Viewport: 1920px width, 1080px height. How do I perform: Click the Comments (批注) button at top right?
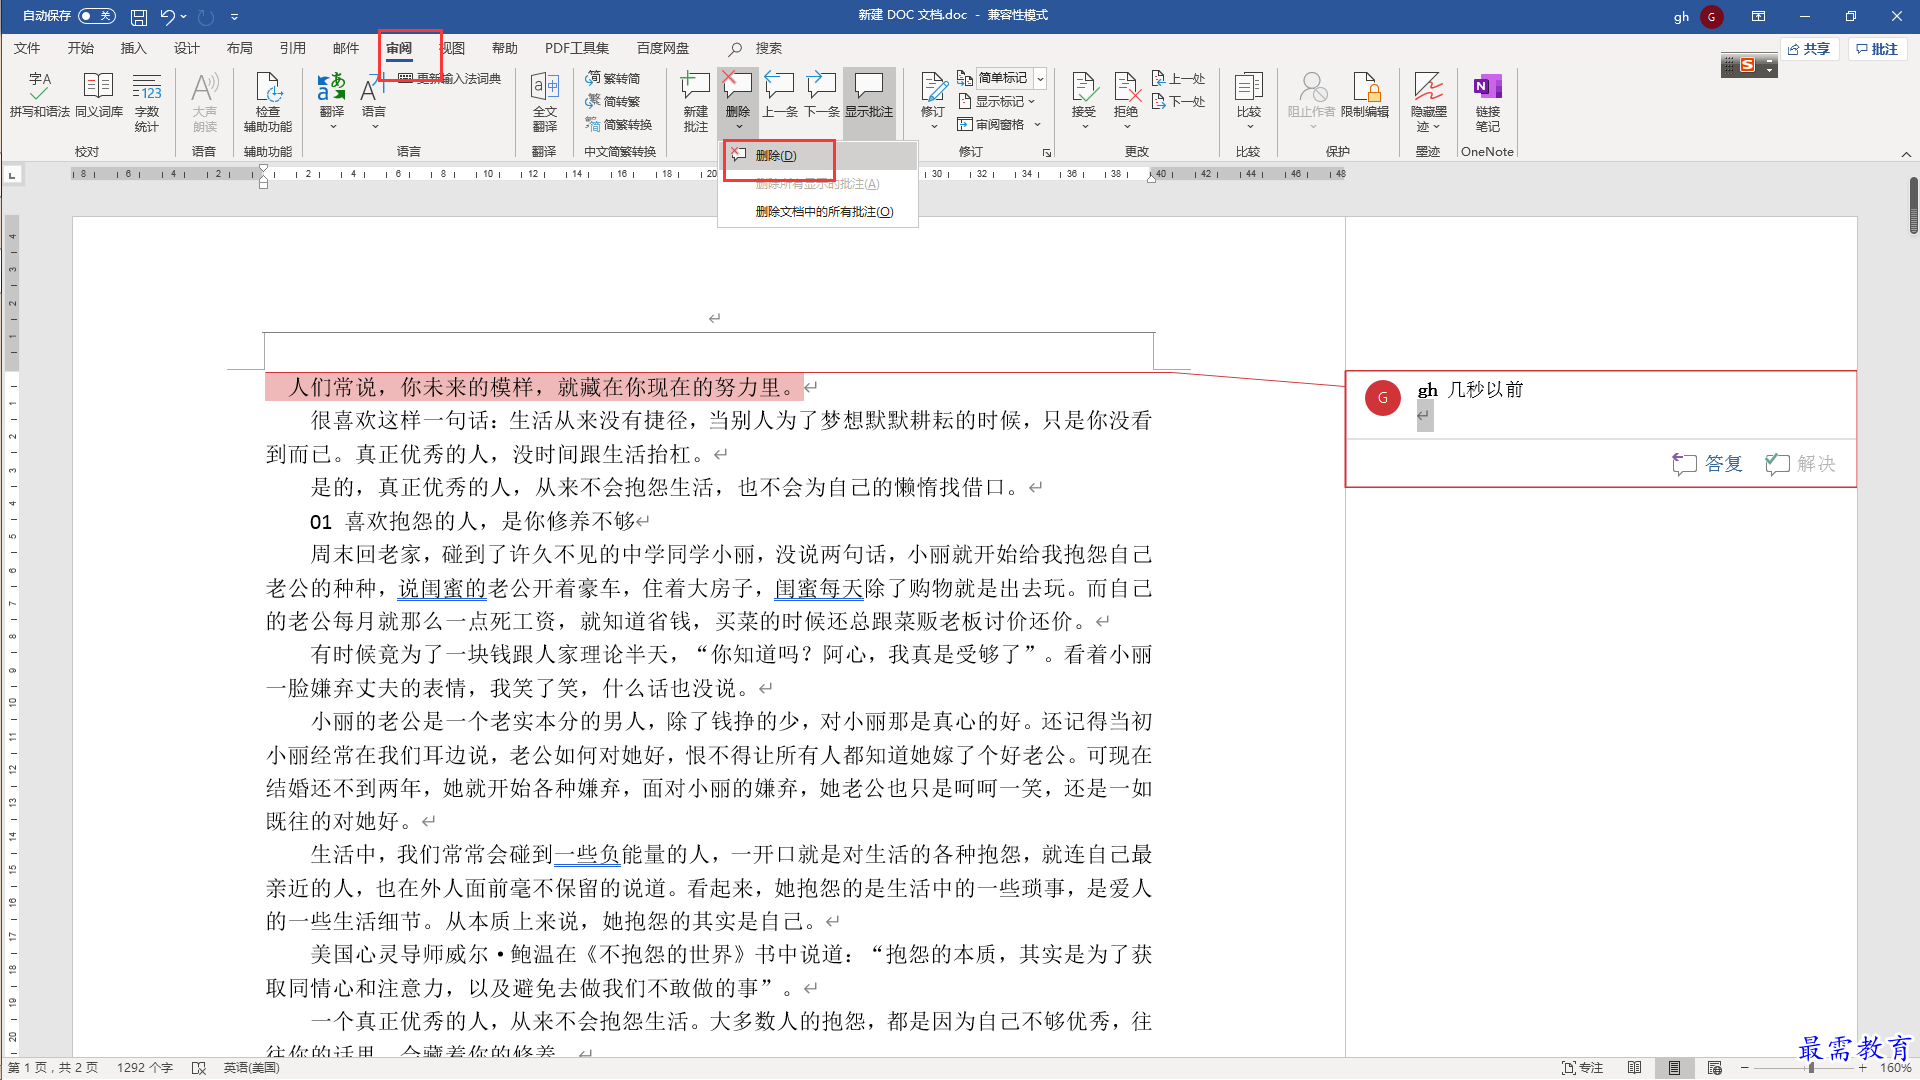pyautogui.click(x=1877, y=49)
